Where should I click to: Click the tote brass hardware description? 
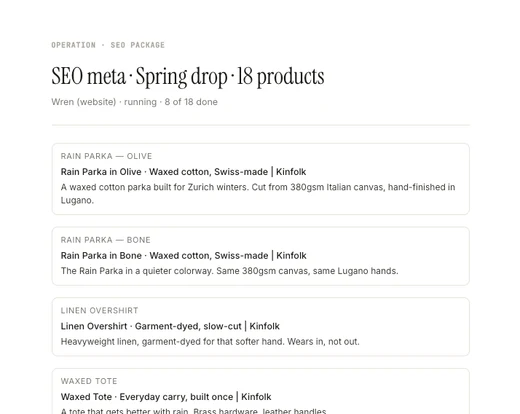point(193,411)
